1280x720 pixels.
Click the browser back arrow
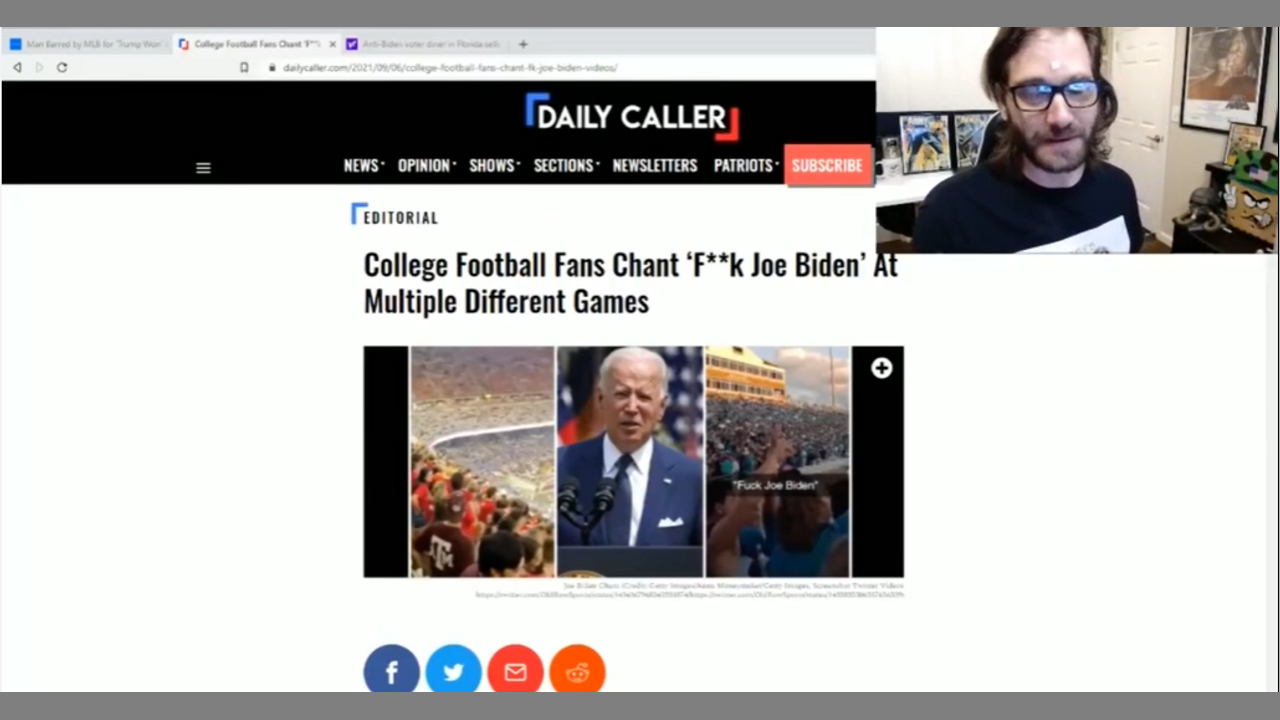coord(17,67)
